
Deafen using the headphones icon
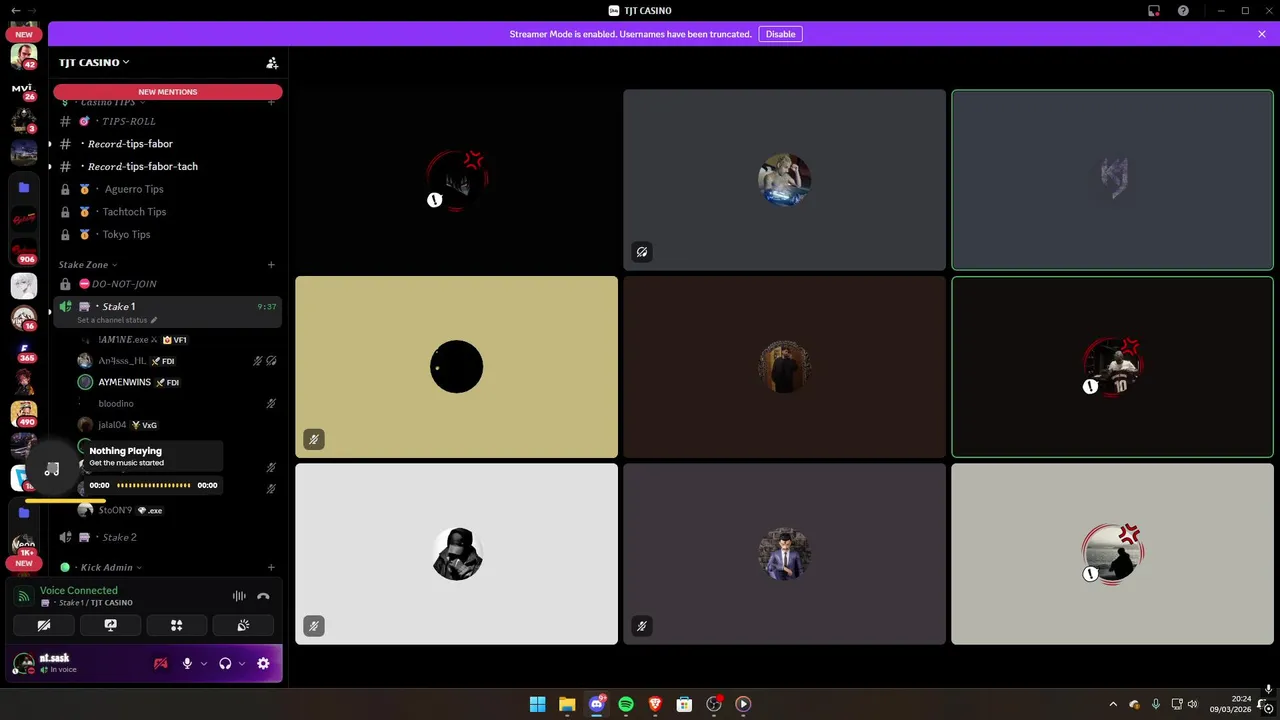225,663
